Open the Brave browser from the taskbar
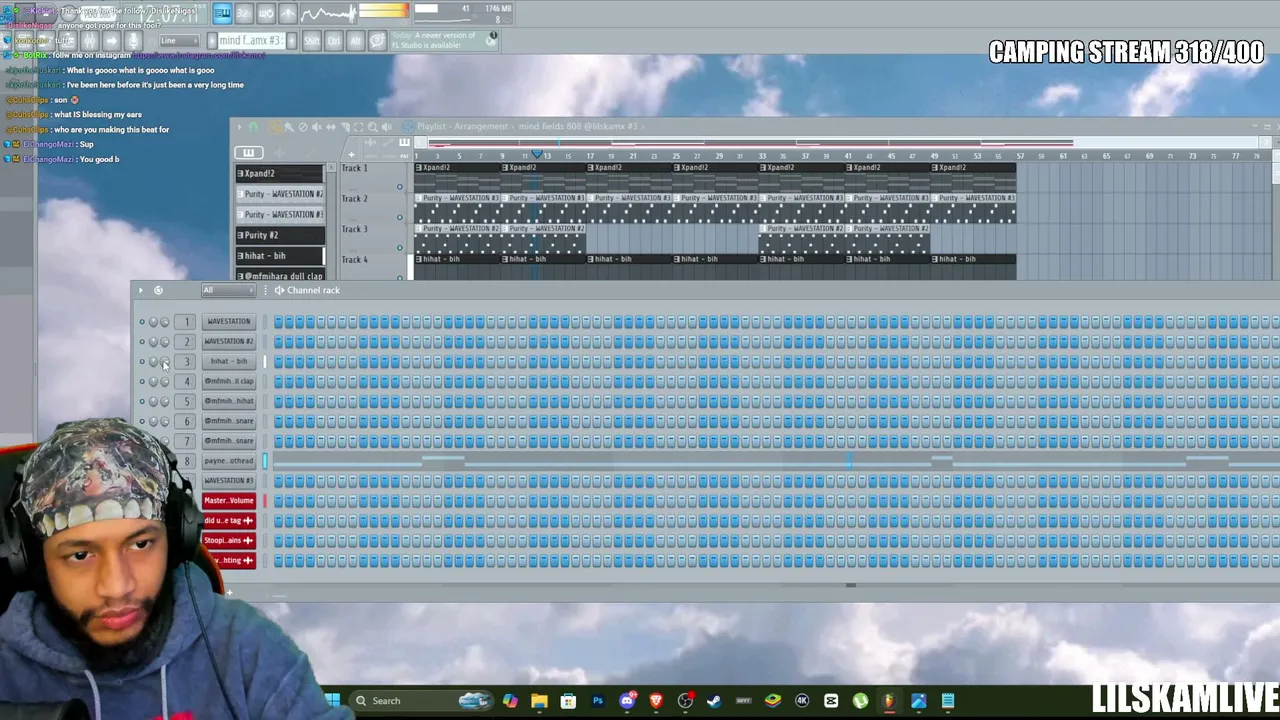Screen dimensions: 1280x720 point(656,701)
